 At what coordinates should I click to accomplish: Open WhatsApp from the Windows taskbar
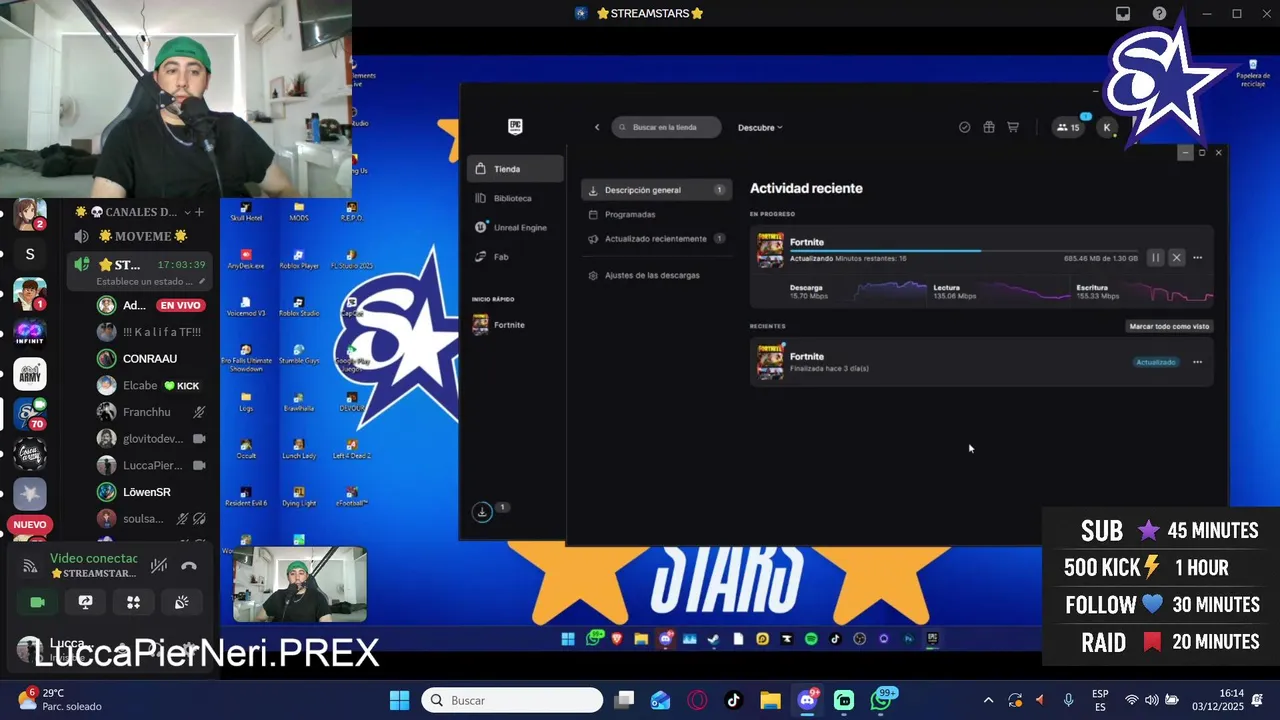click(x=881, y=700)
